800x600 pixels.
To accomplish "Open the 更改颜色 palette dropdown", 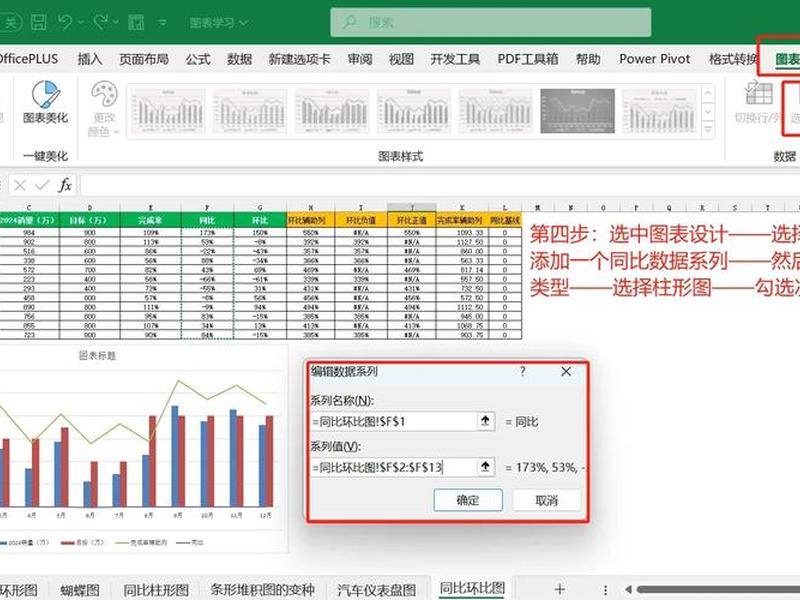I will coord(104,109).
